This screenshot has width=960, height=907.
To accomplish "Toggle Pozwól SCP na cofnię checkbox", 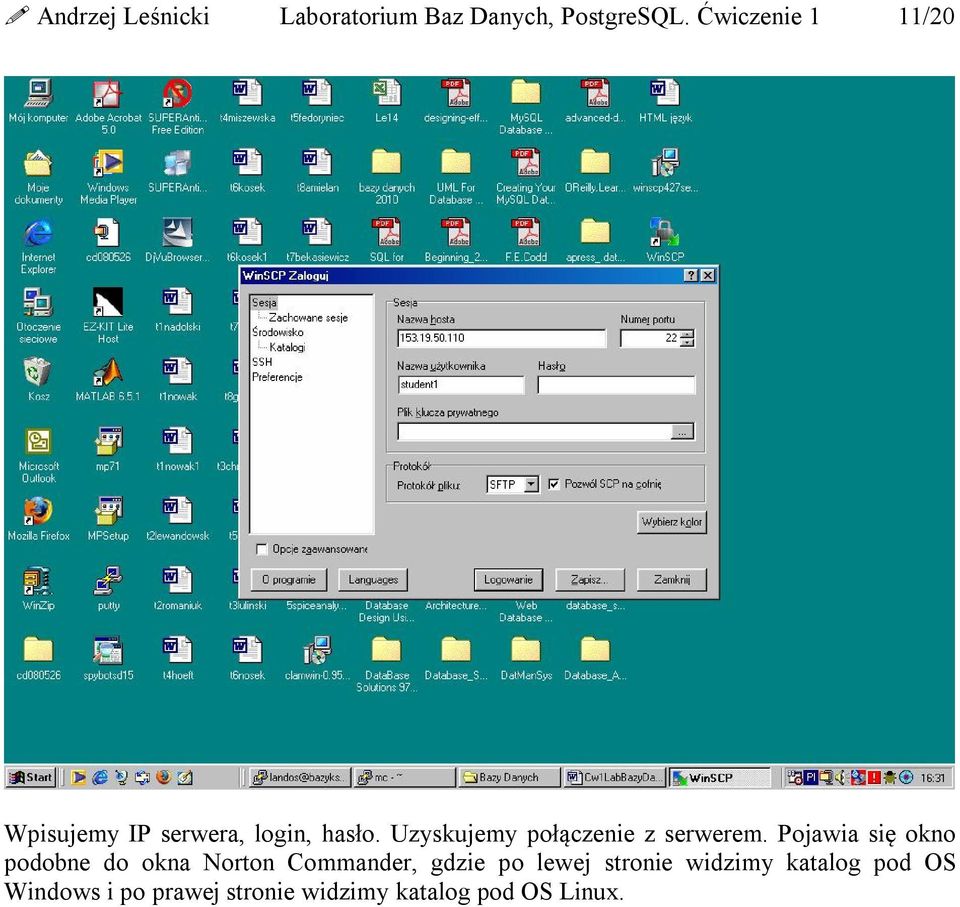I will pyautogui.click(x=554, y=484).
